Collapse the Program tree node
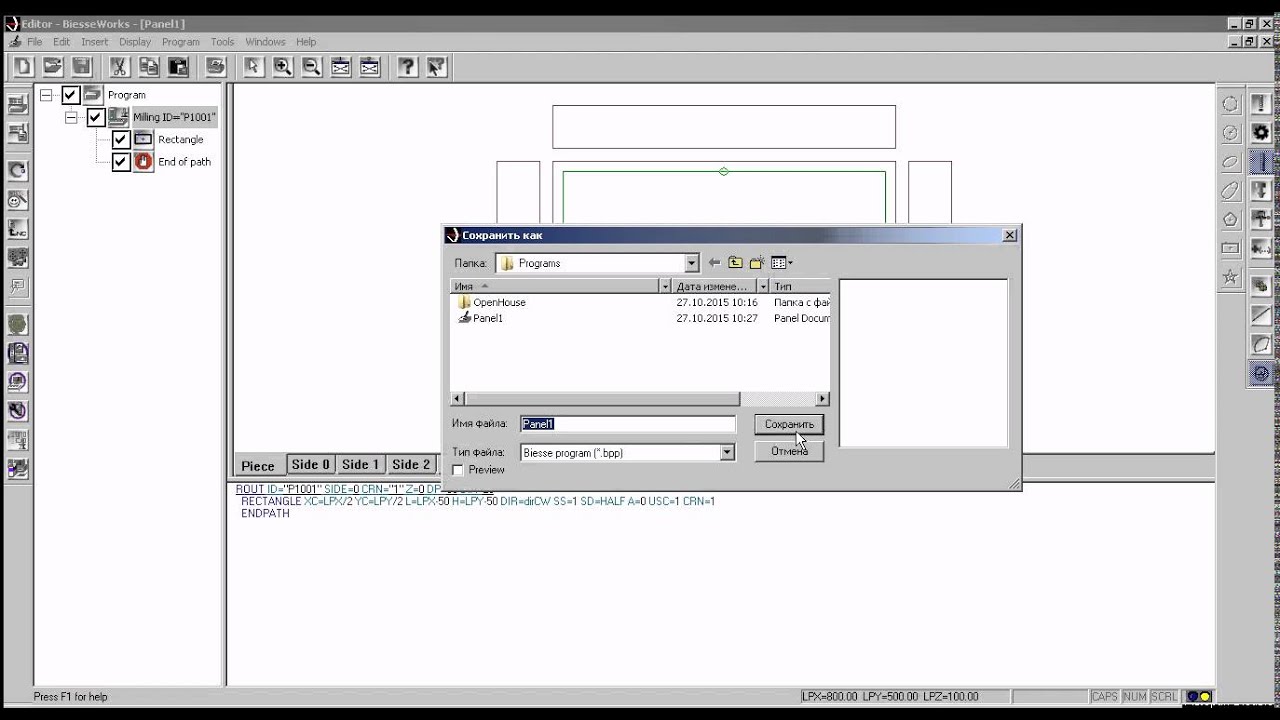 (46, 95)
